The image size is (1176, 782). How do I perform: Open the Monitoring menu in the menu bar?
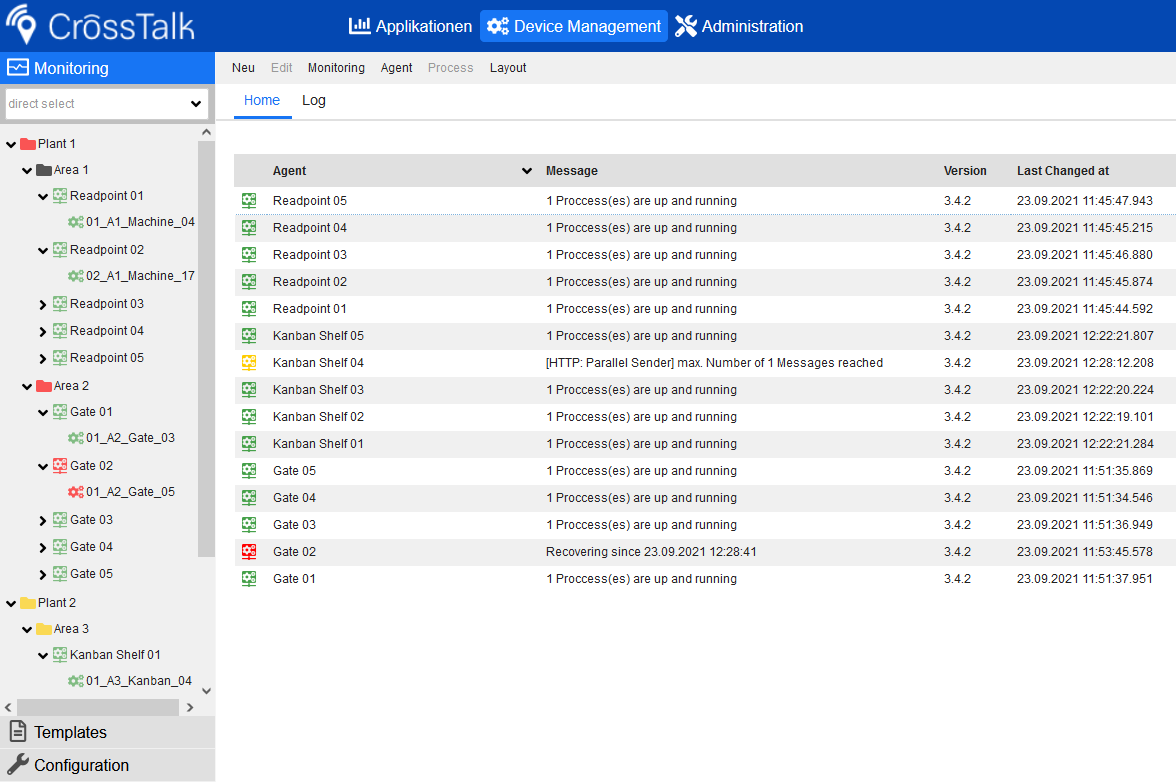(336, 67)
